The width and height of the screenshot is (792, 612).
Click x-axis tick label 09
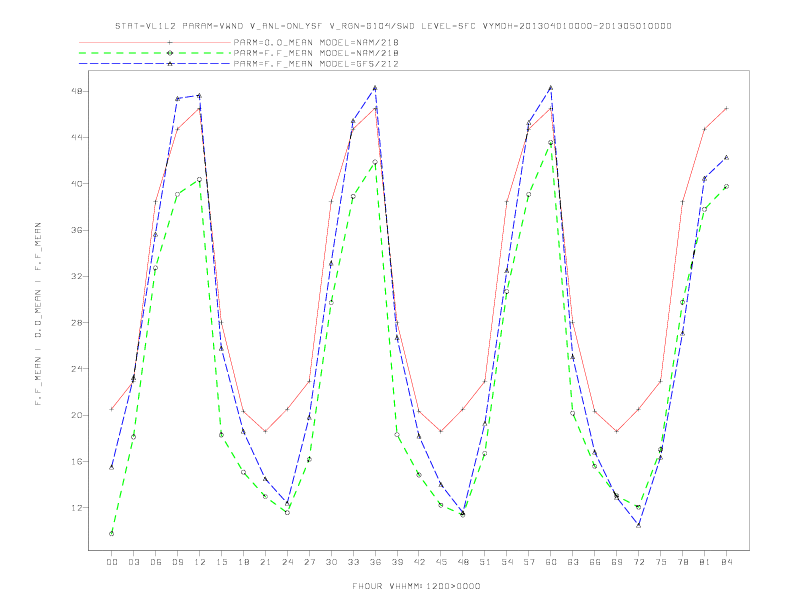point(177,562)
